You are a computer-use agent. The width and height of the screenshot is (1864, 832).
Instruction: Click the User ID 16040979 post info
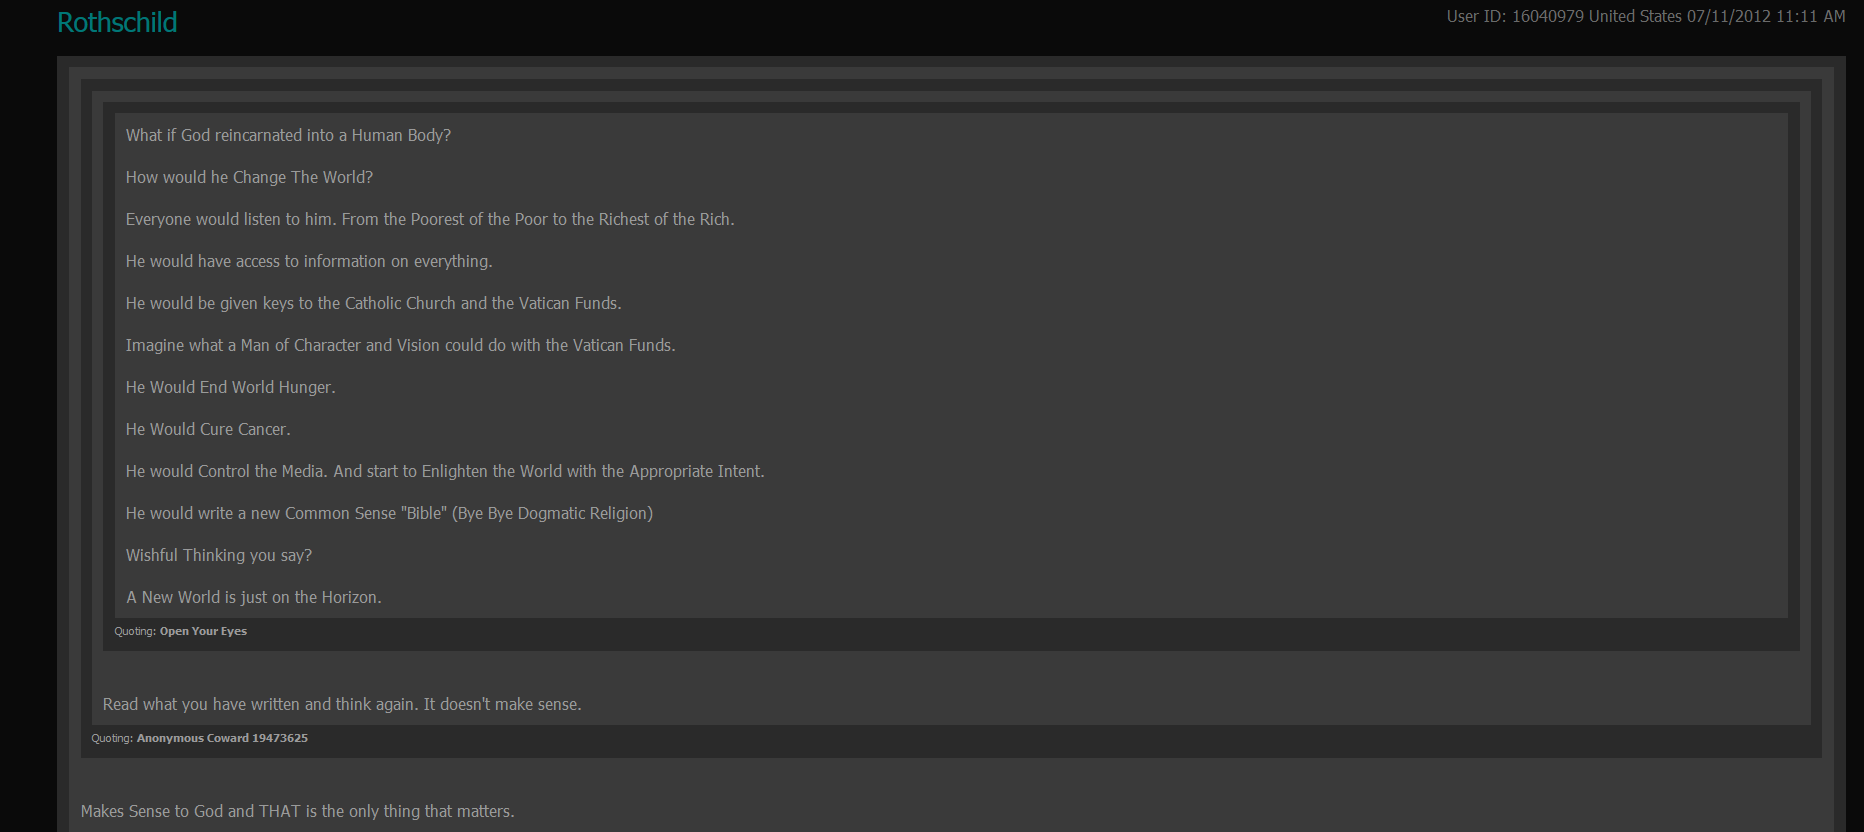click(x=1645, y=17)
